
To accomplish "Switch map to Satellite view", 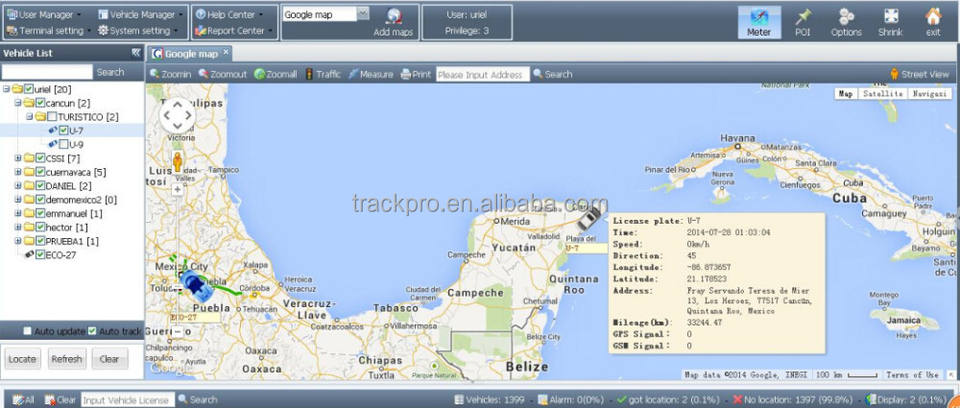I will tap(882, 94).
